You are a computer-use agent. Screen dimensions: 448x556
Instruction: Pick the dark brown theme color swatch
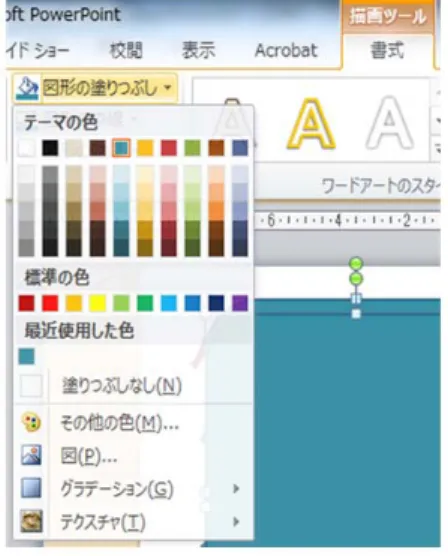click(x=98, y=148)
